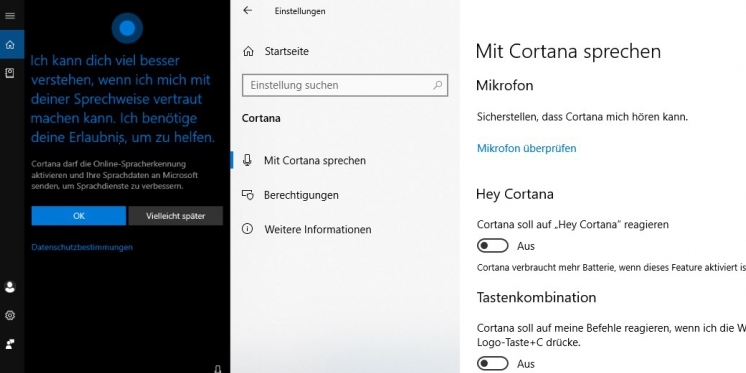This screenshot has height=373, width=746.
Task: Click the Cortana battery usage note
Action: point(611,267)
